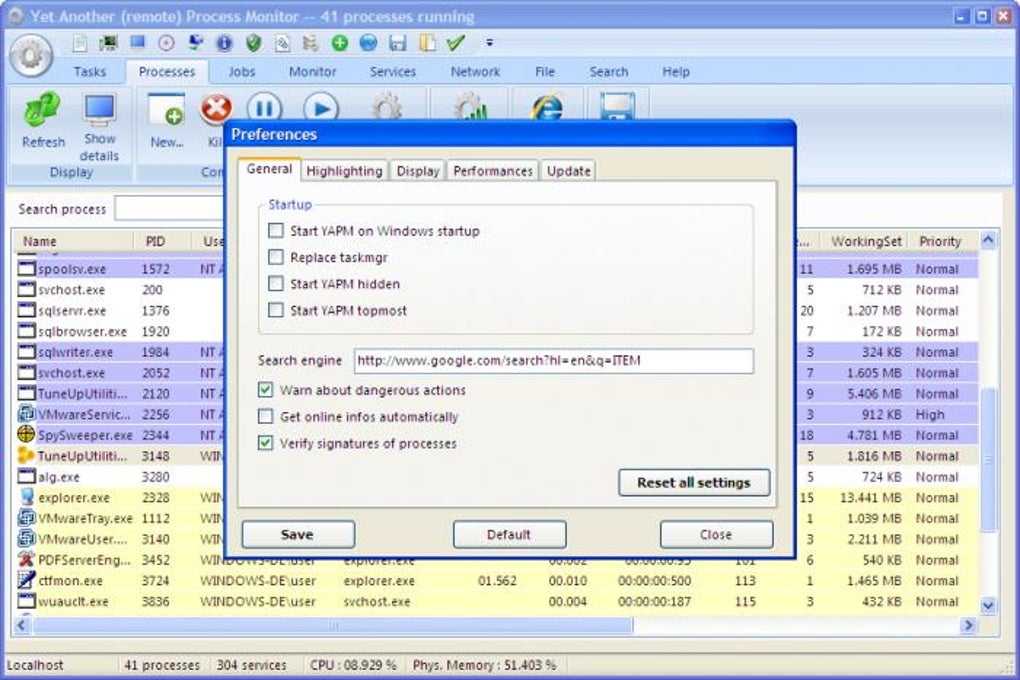Click the blue info quick-access icon
The width and height of the screenshot is (1020, 680).
click(224, 44)
